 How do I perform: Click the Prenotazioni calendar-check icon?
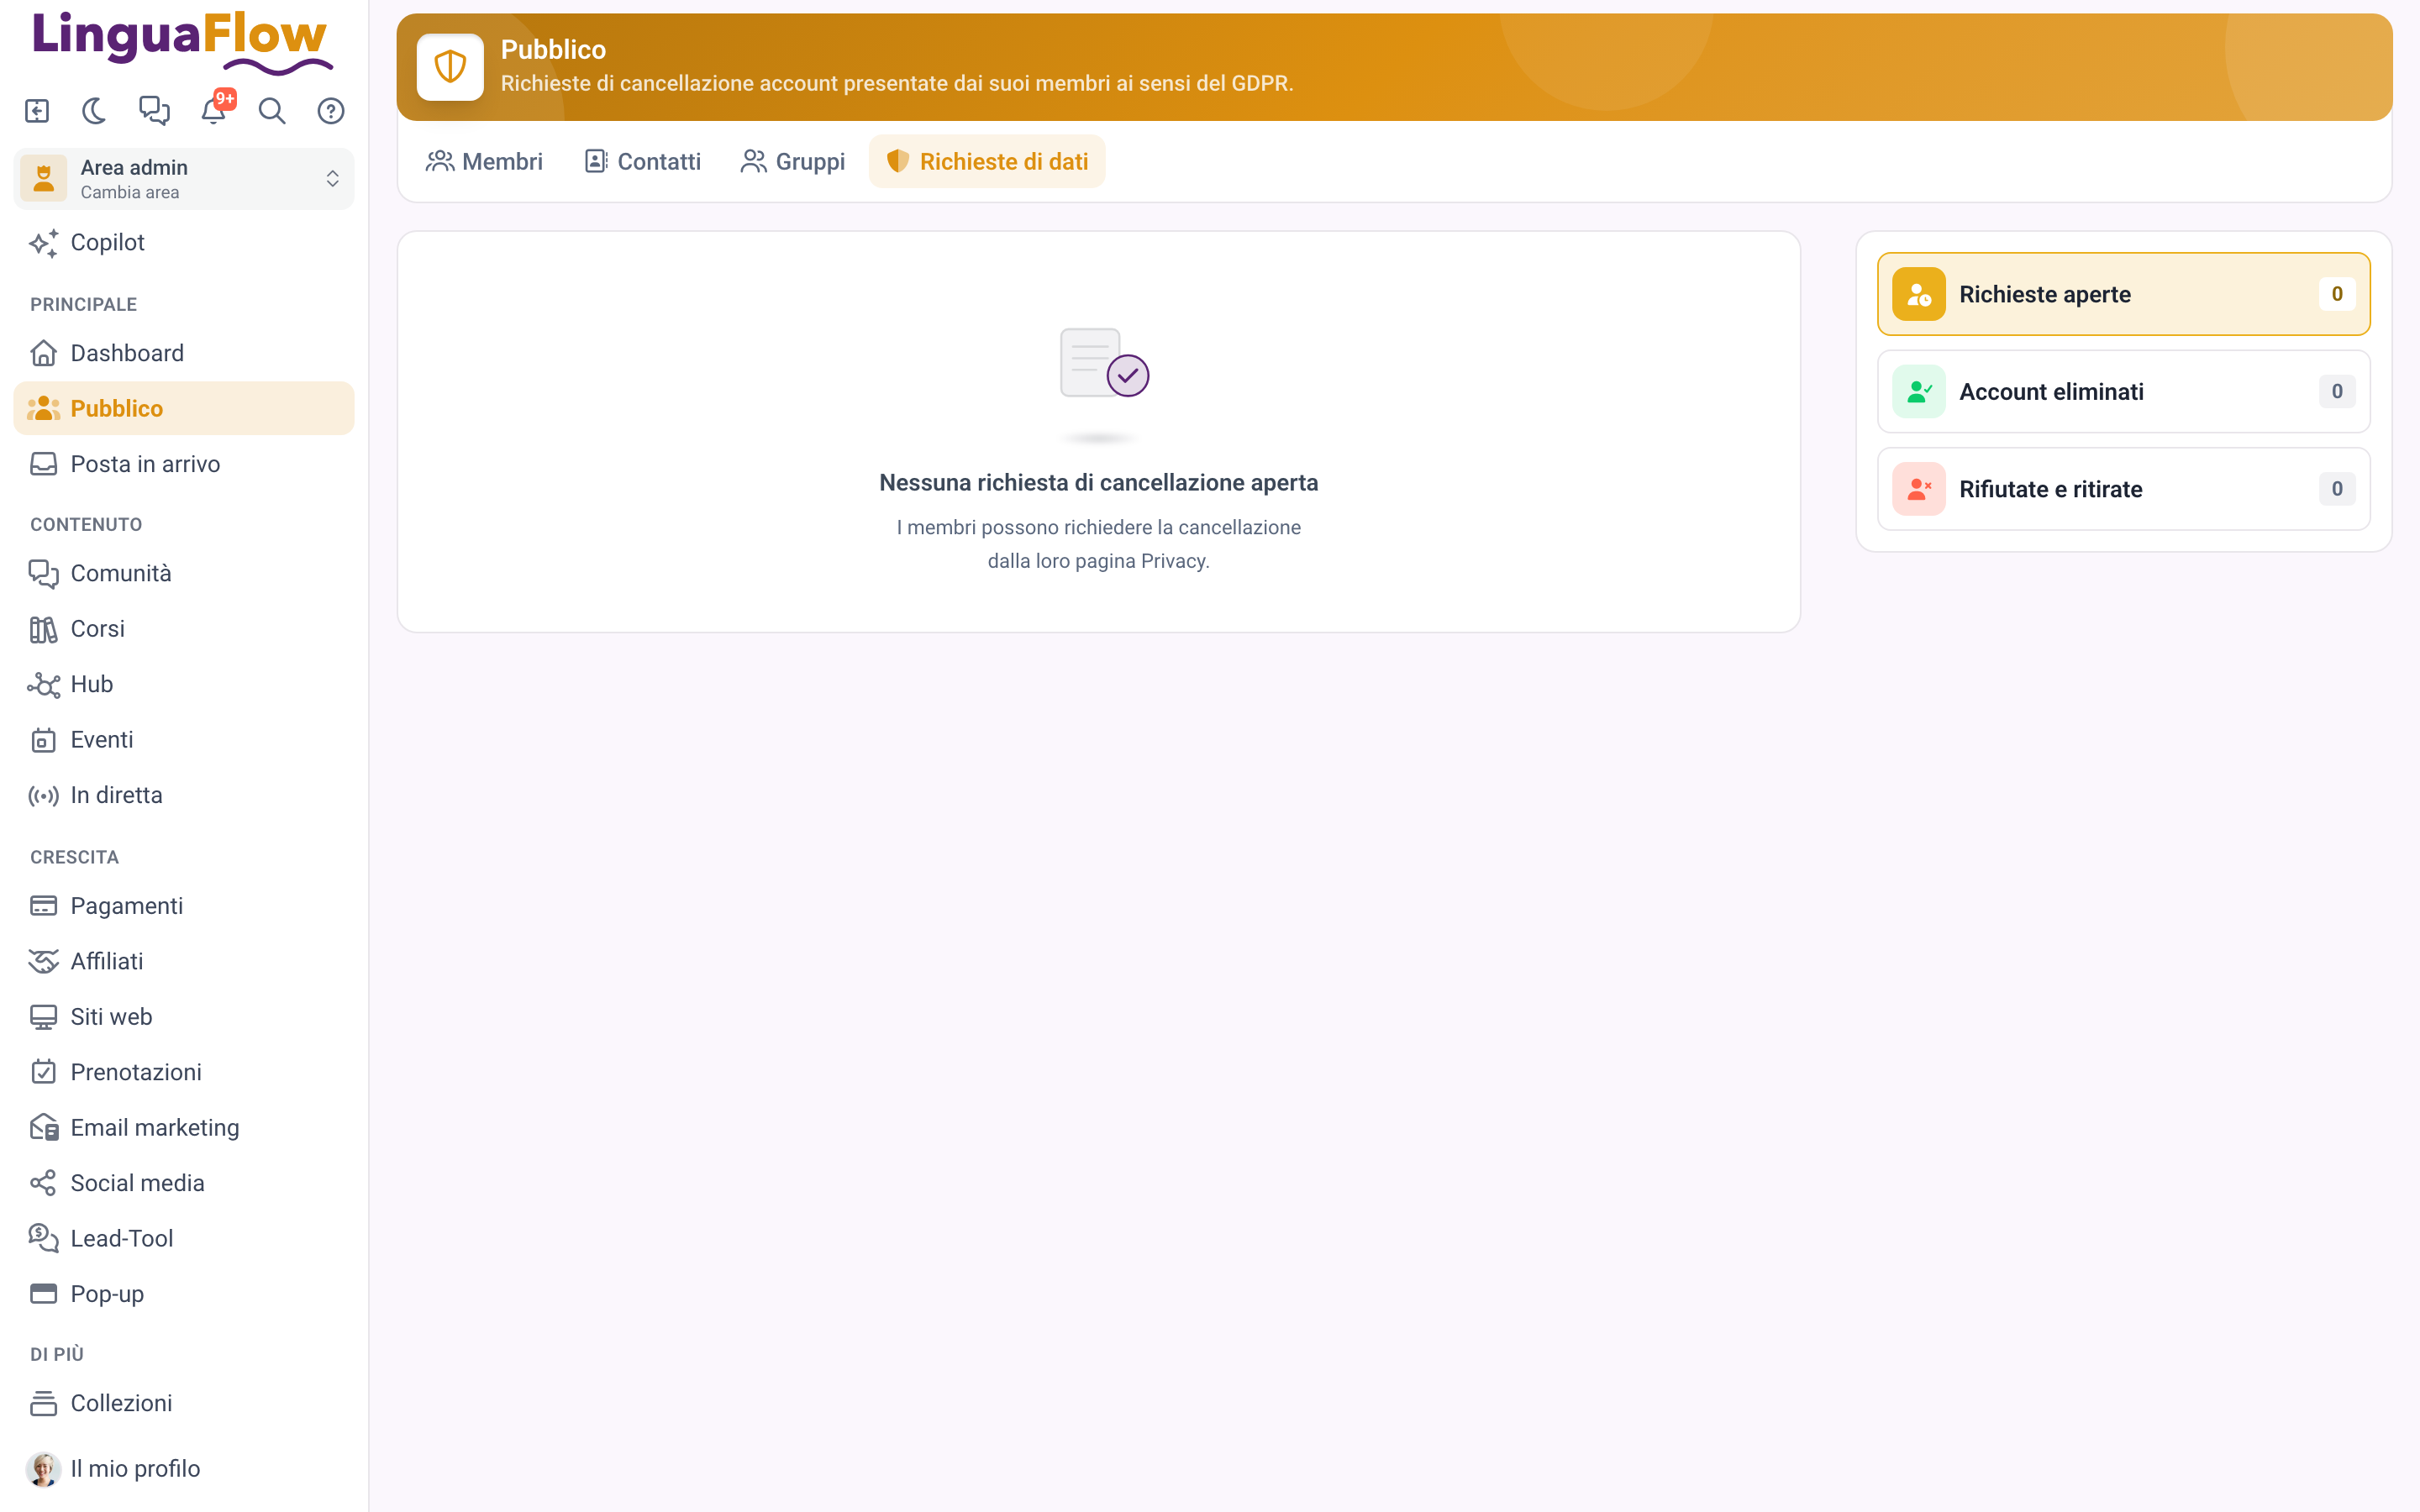point(43,1072)
